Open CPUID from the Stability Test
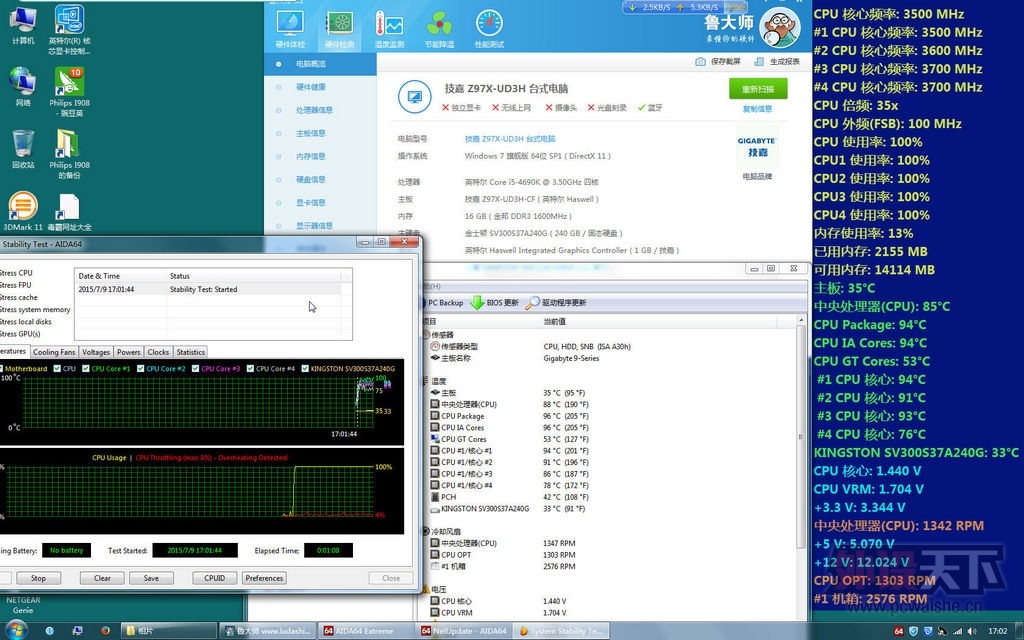This screenshot has width=1024, height=640. (214, 578)
